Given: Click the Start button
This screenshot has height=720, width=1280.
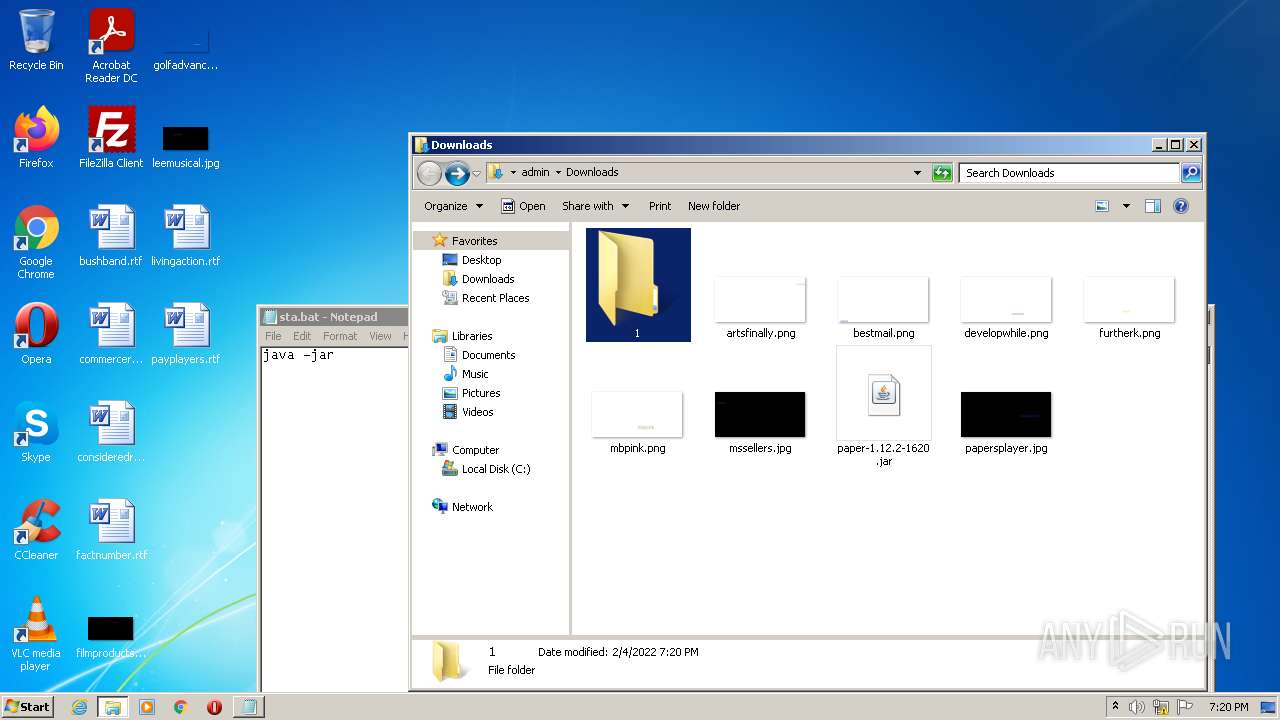Looking at the screenshot, I should 28,707.
